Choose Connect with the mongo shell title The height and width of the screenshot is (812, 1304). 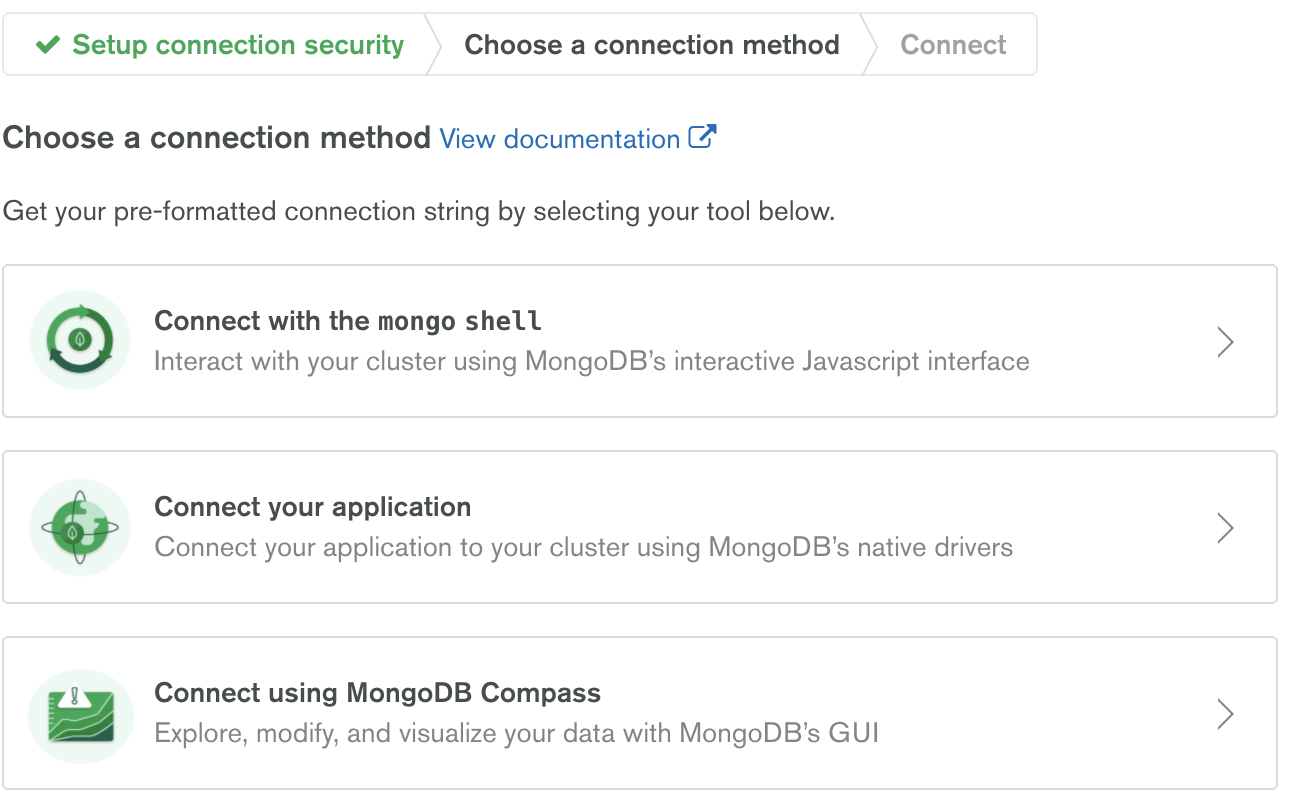[348, 321]
